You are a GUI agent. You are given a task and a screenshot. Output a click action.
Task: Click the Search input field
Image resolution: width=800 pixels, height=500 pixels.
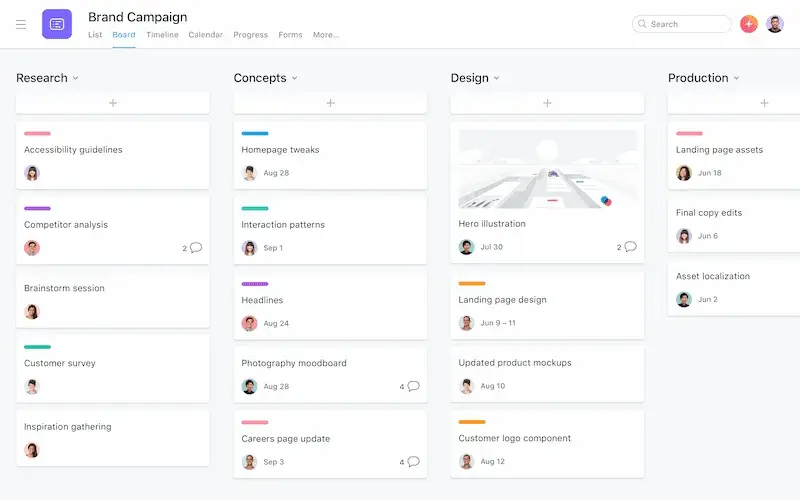point(685,24)
